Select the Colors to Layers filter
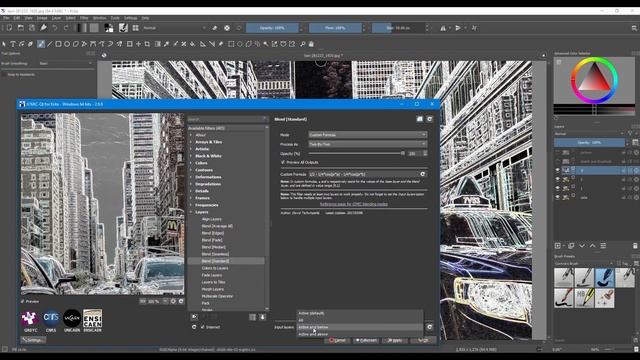This screenshot has width=640, height=360. click(215, 268)
